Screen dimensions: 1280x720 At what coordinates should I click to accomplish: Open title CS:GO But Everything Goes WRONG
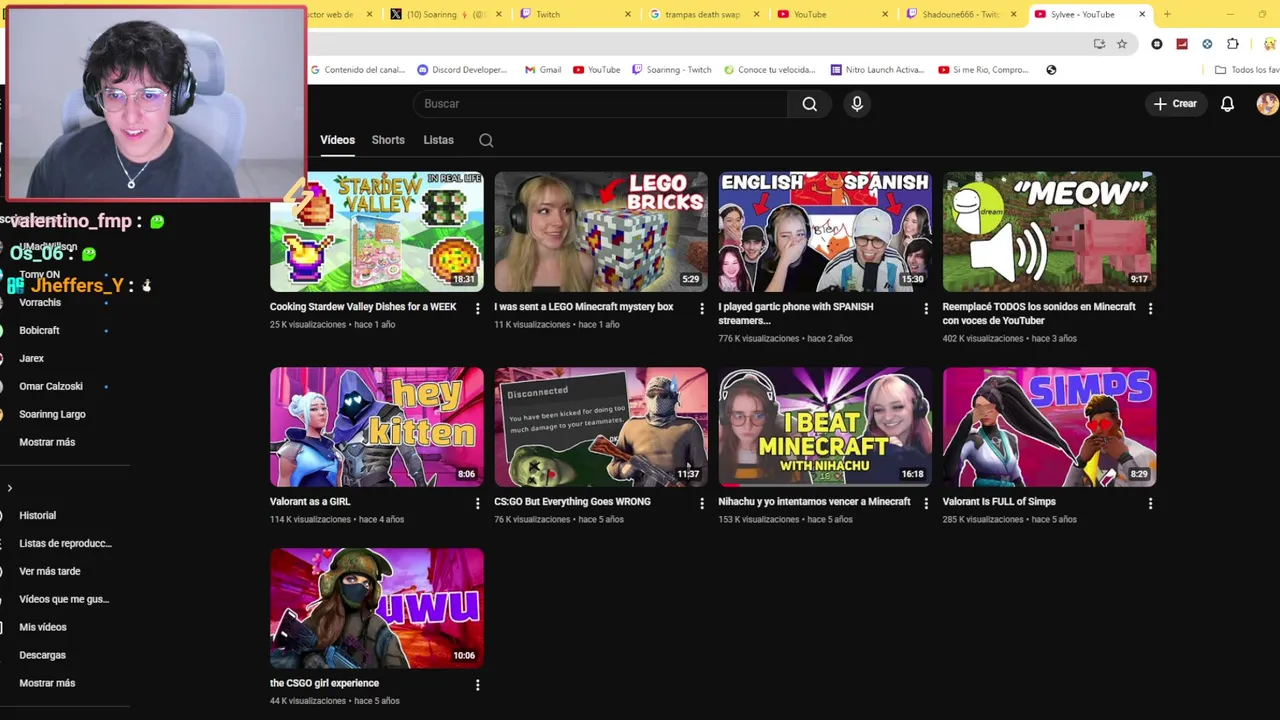coord(572,502)
